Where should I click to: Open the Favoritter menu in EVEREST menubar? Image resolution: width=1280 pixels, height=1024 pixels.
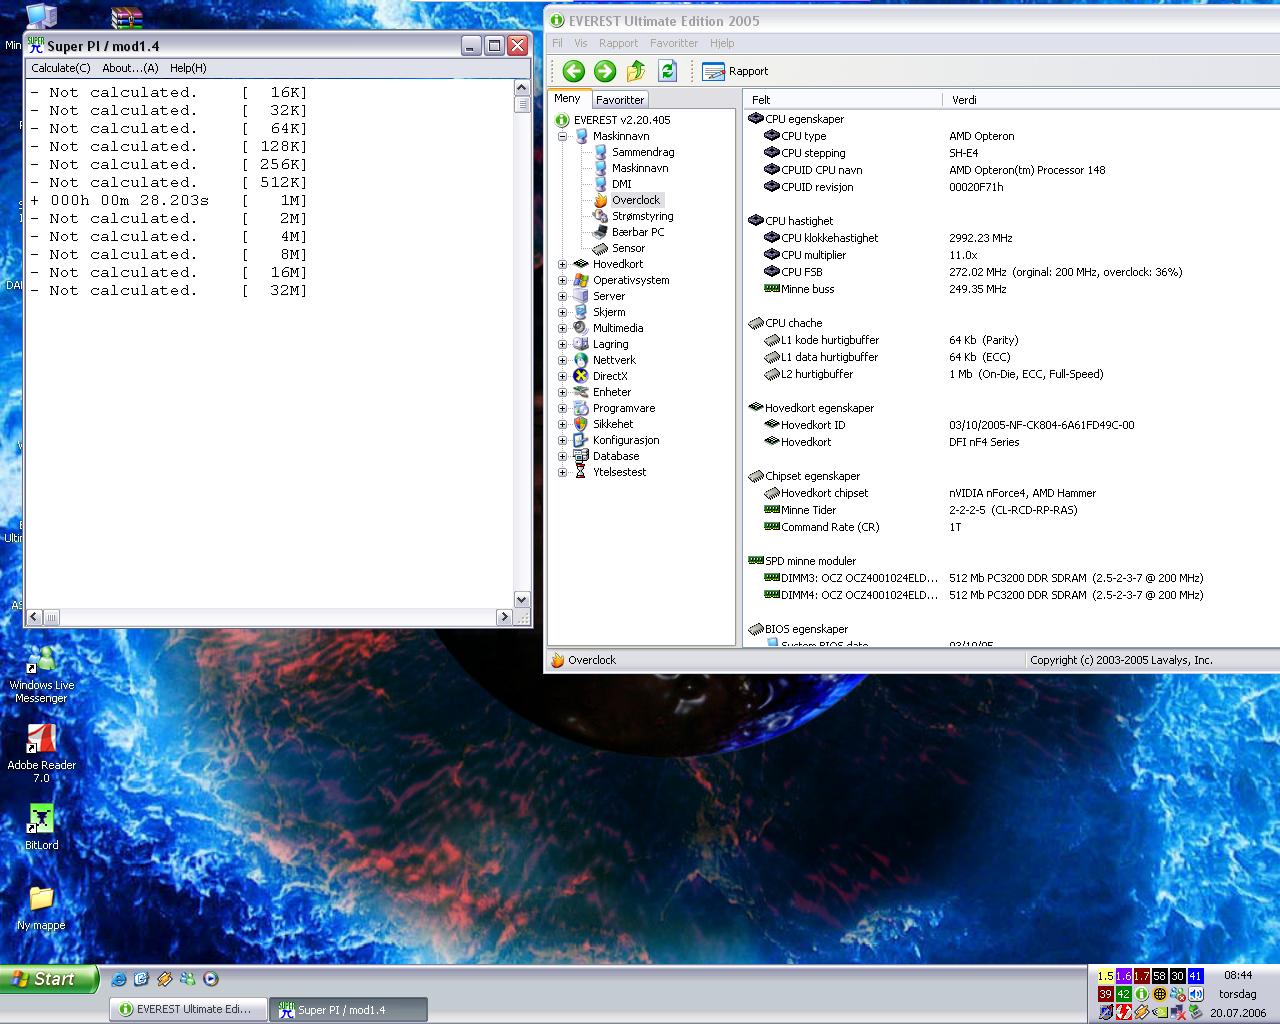673,43
